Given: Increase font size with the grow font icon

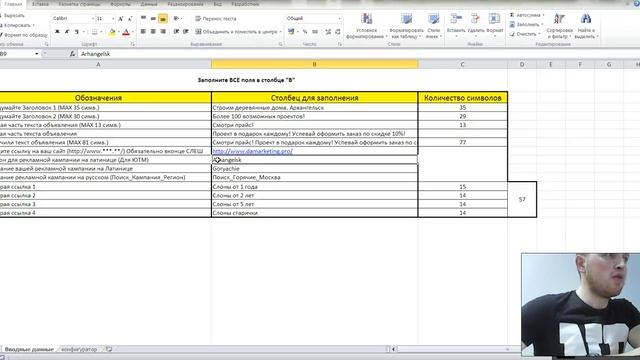Looking at the screenshot, I should [x=121, y=19].
